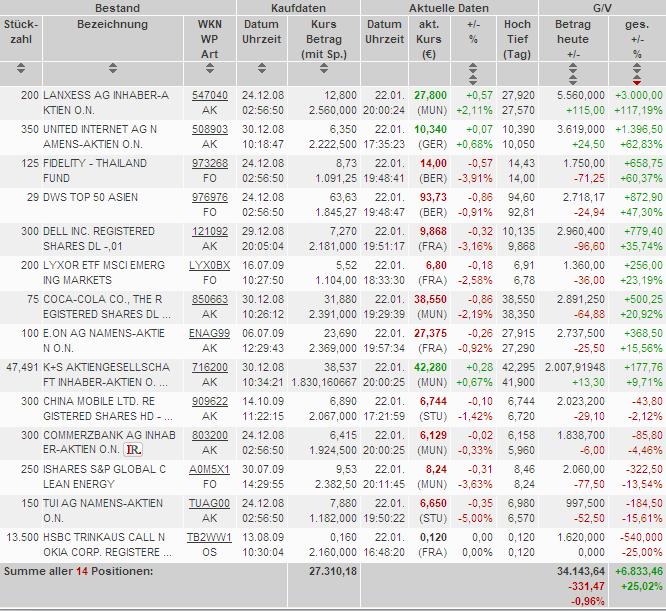Click the current price 10,340 of United Internet
Image resolution: width=666 pixels, height=611 pixels.
pyautogui.click(x=430, y=129)
